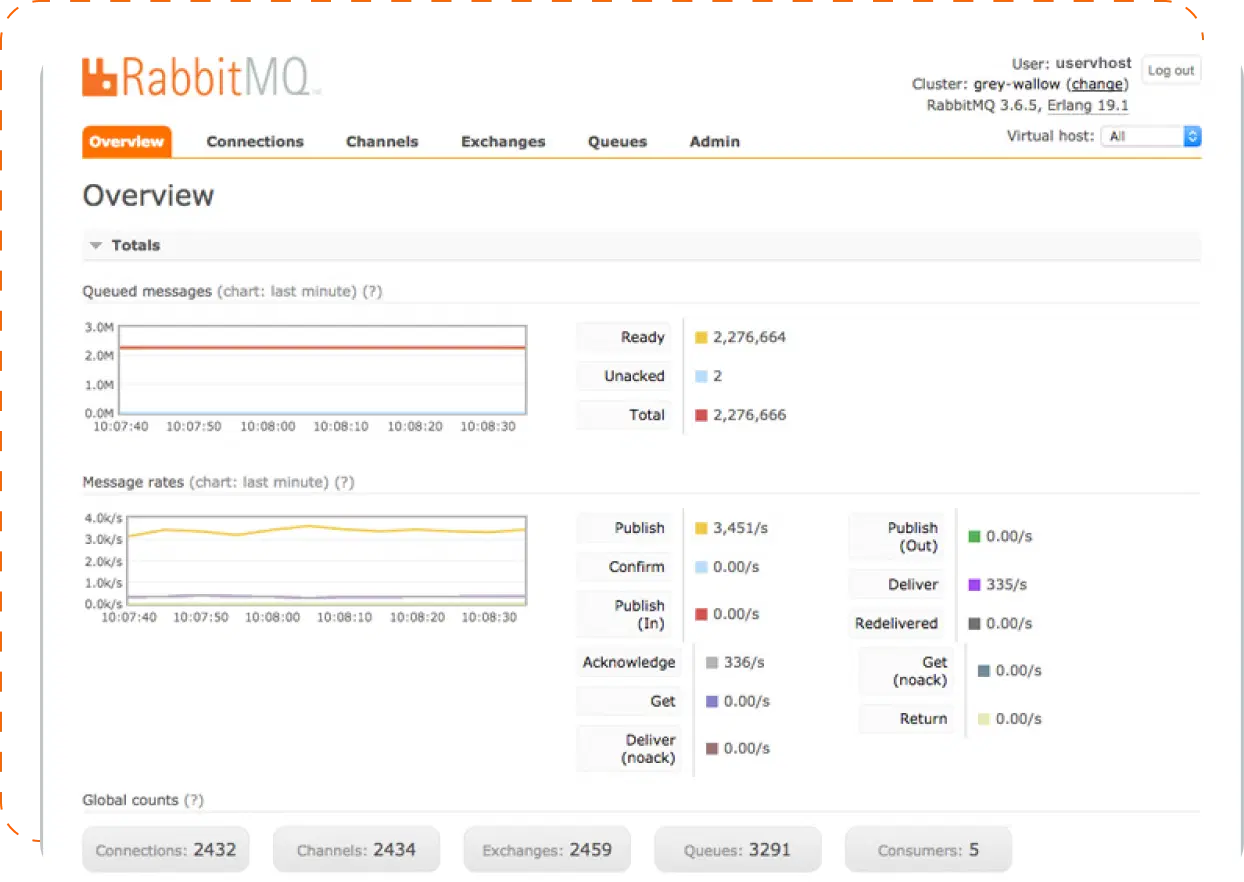Screen dimensions: 1244x882
Task: Click the Queues: 3291 count box
Action: coord(737,851)
